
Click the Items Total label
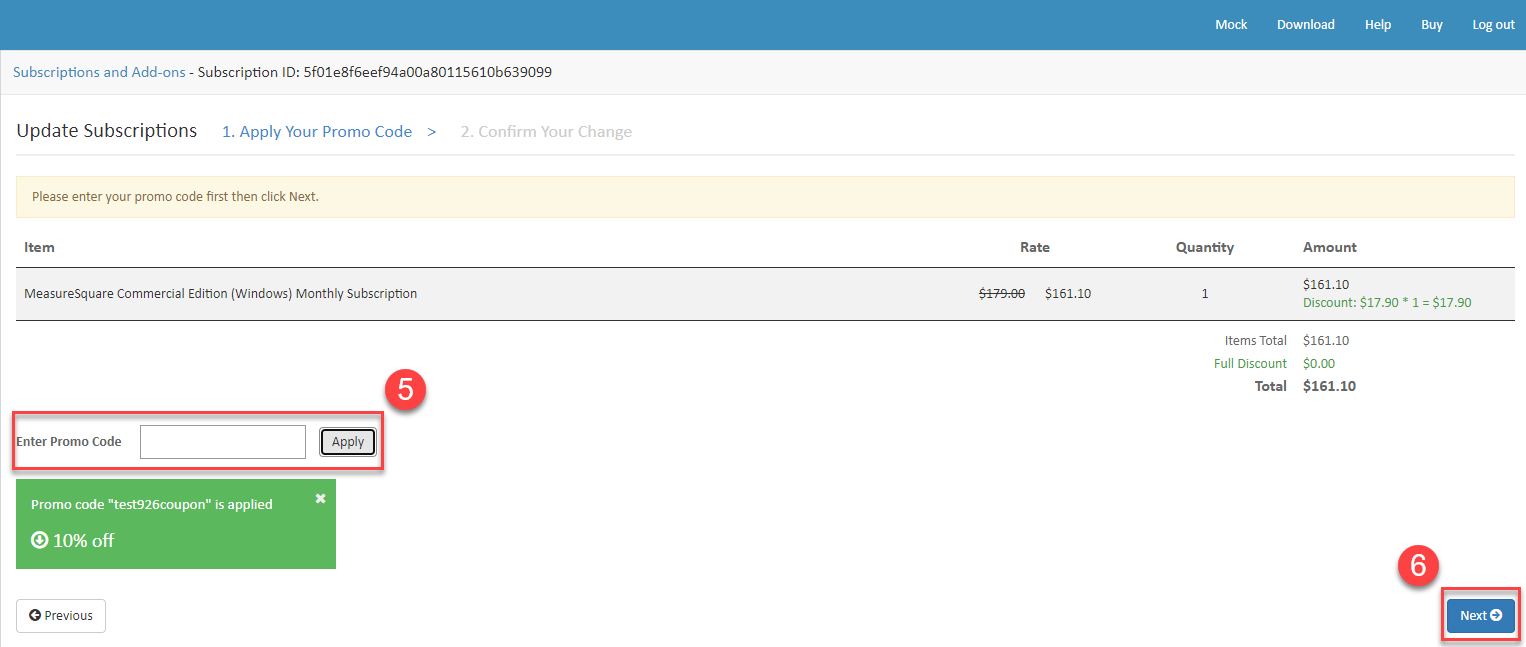pos(1256,341)
